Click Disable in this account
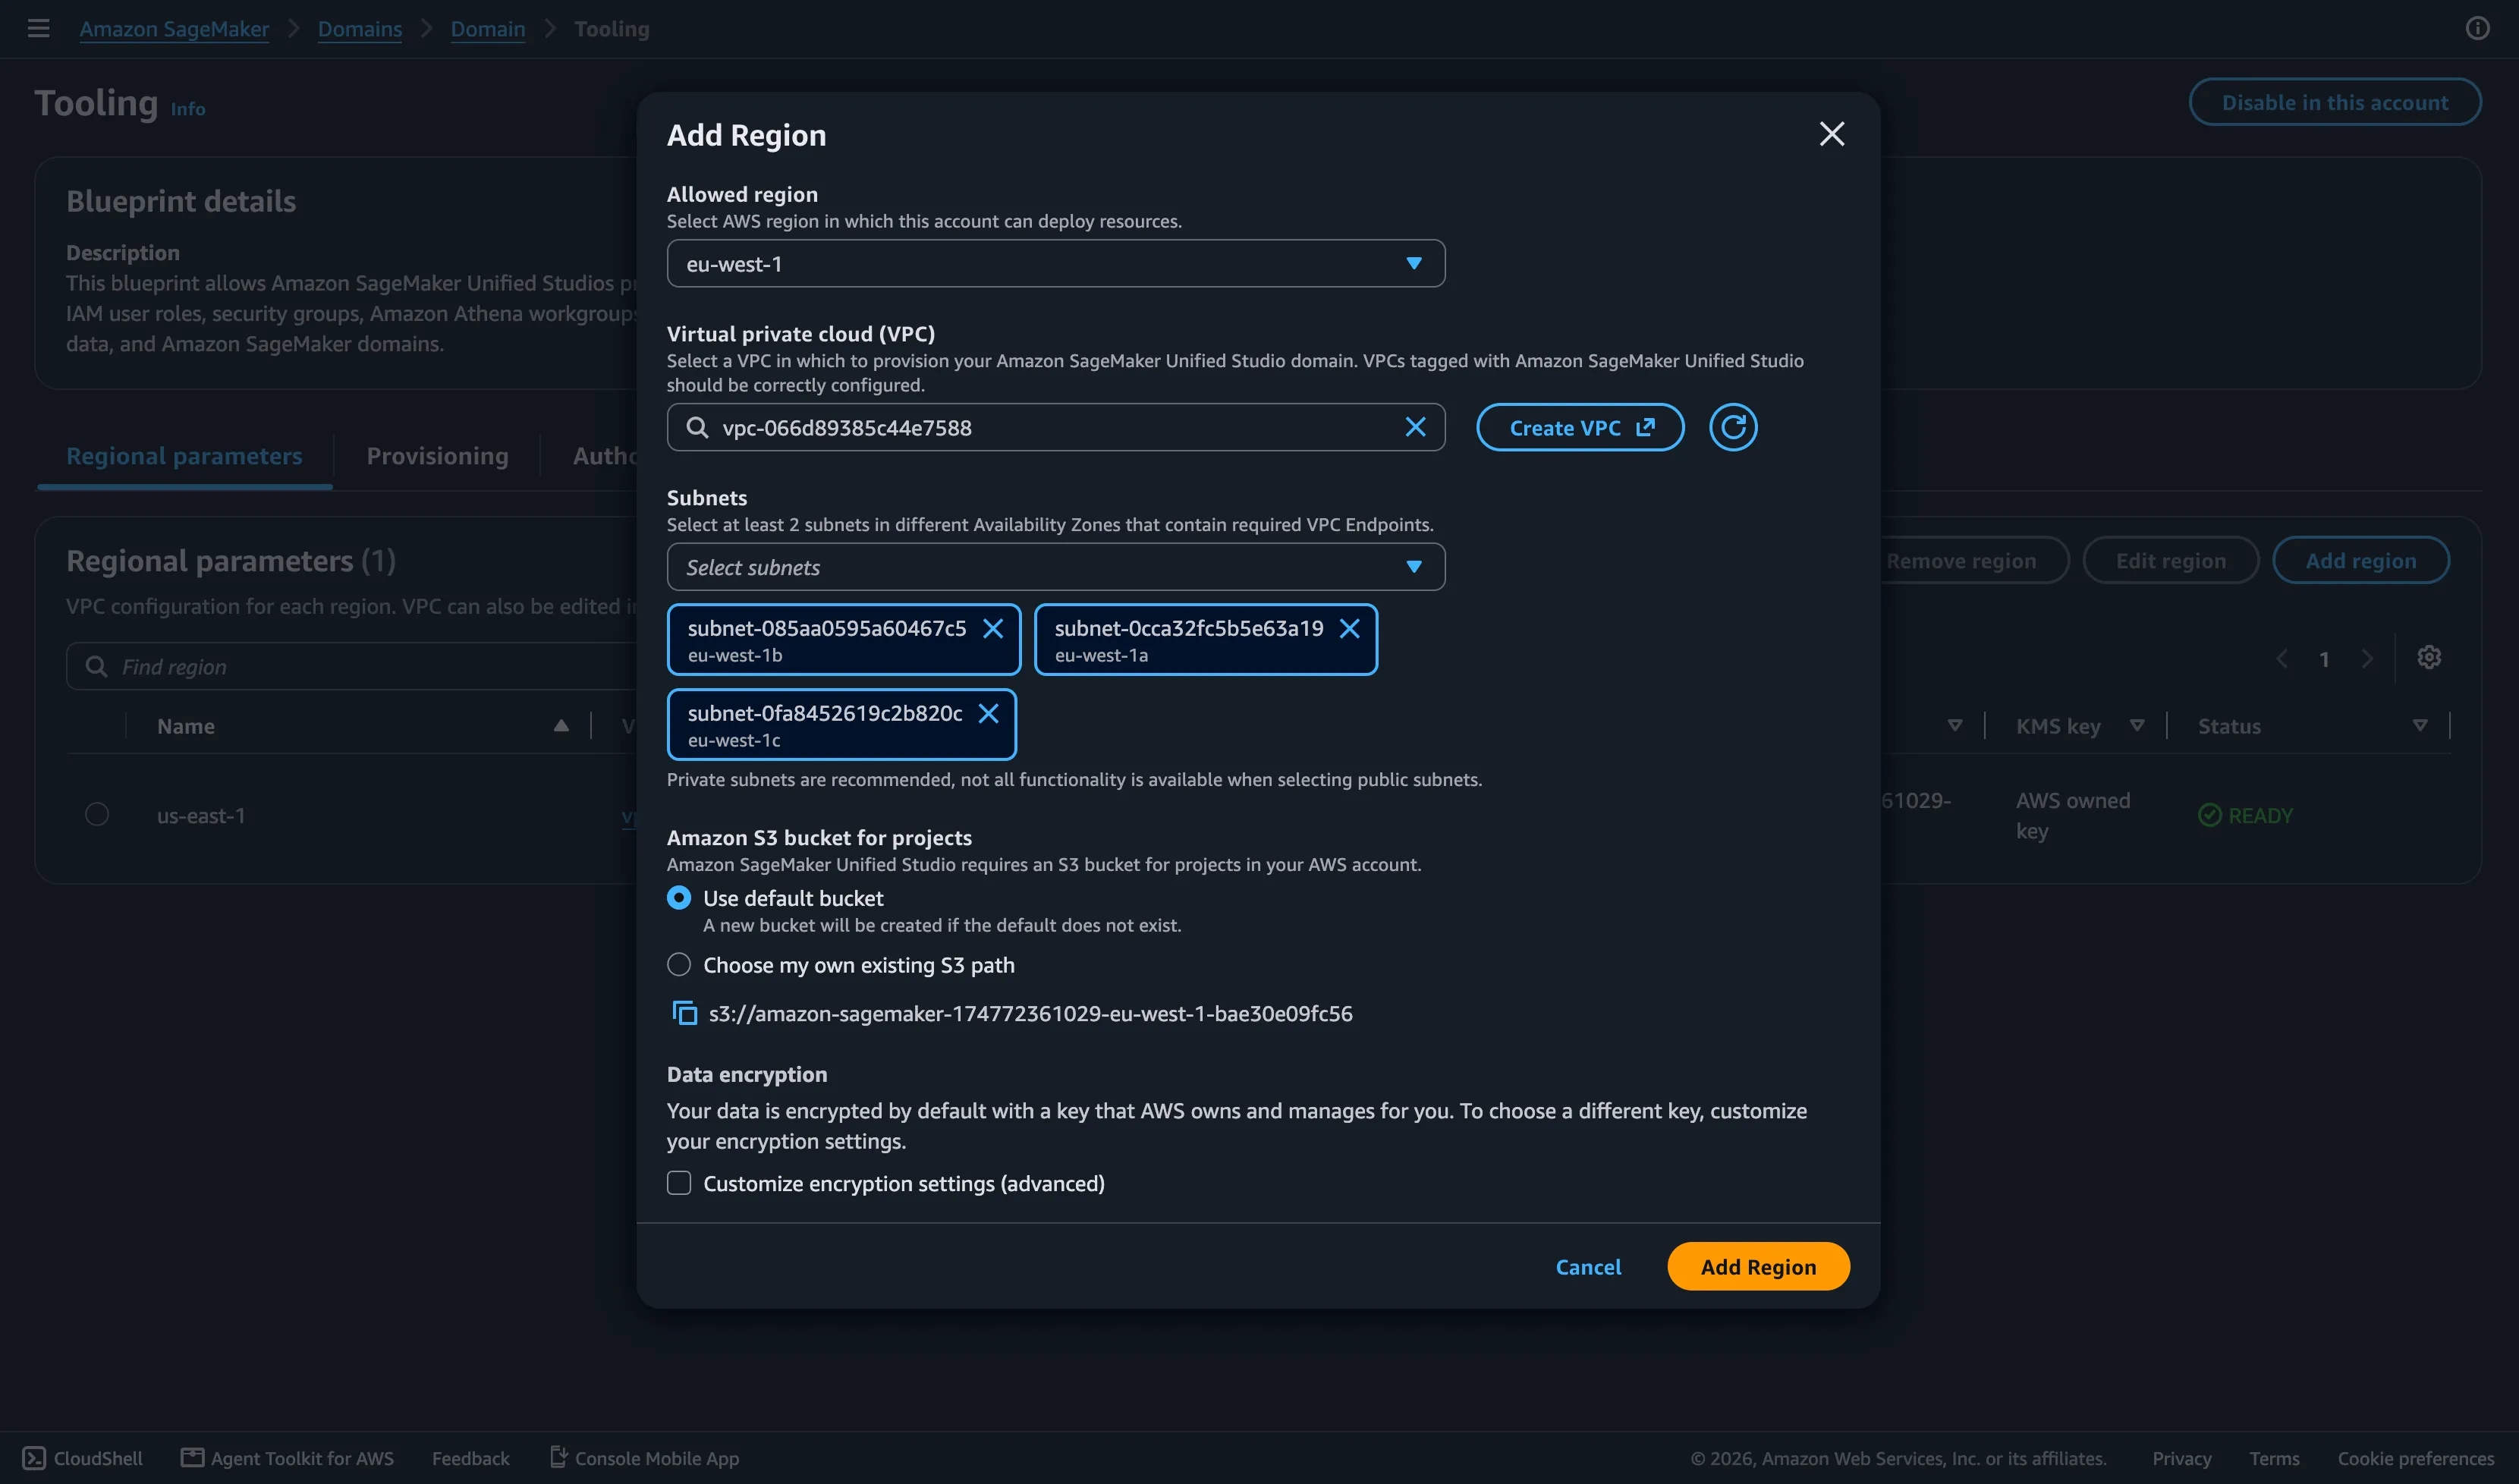This screenshot has height=1484, width=2519. point(2334,102)
